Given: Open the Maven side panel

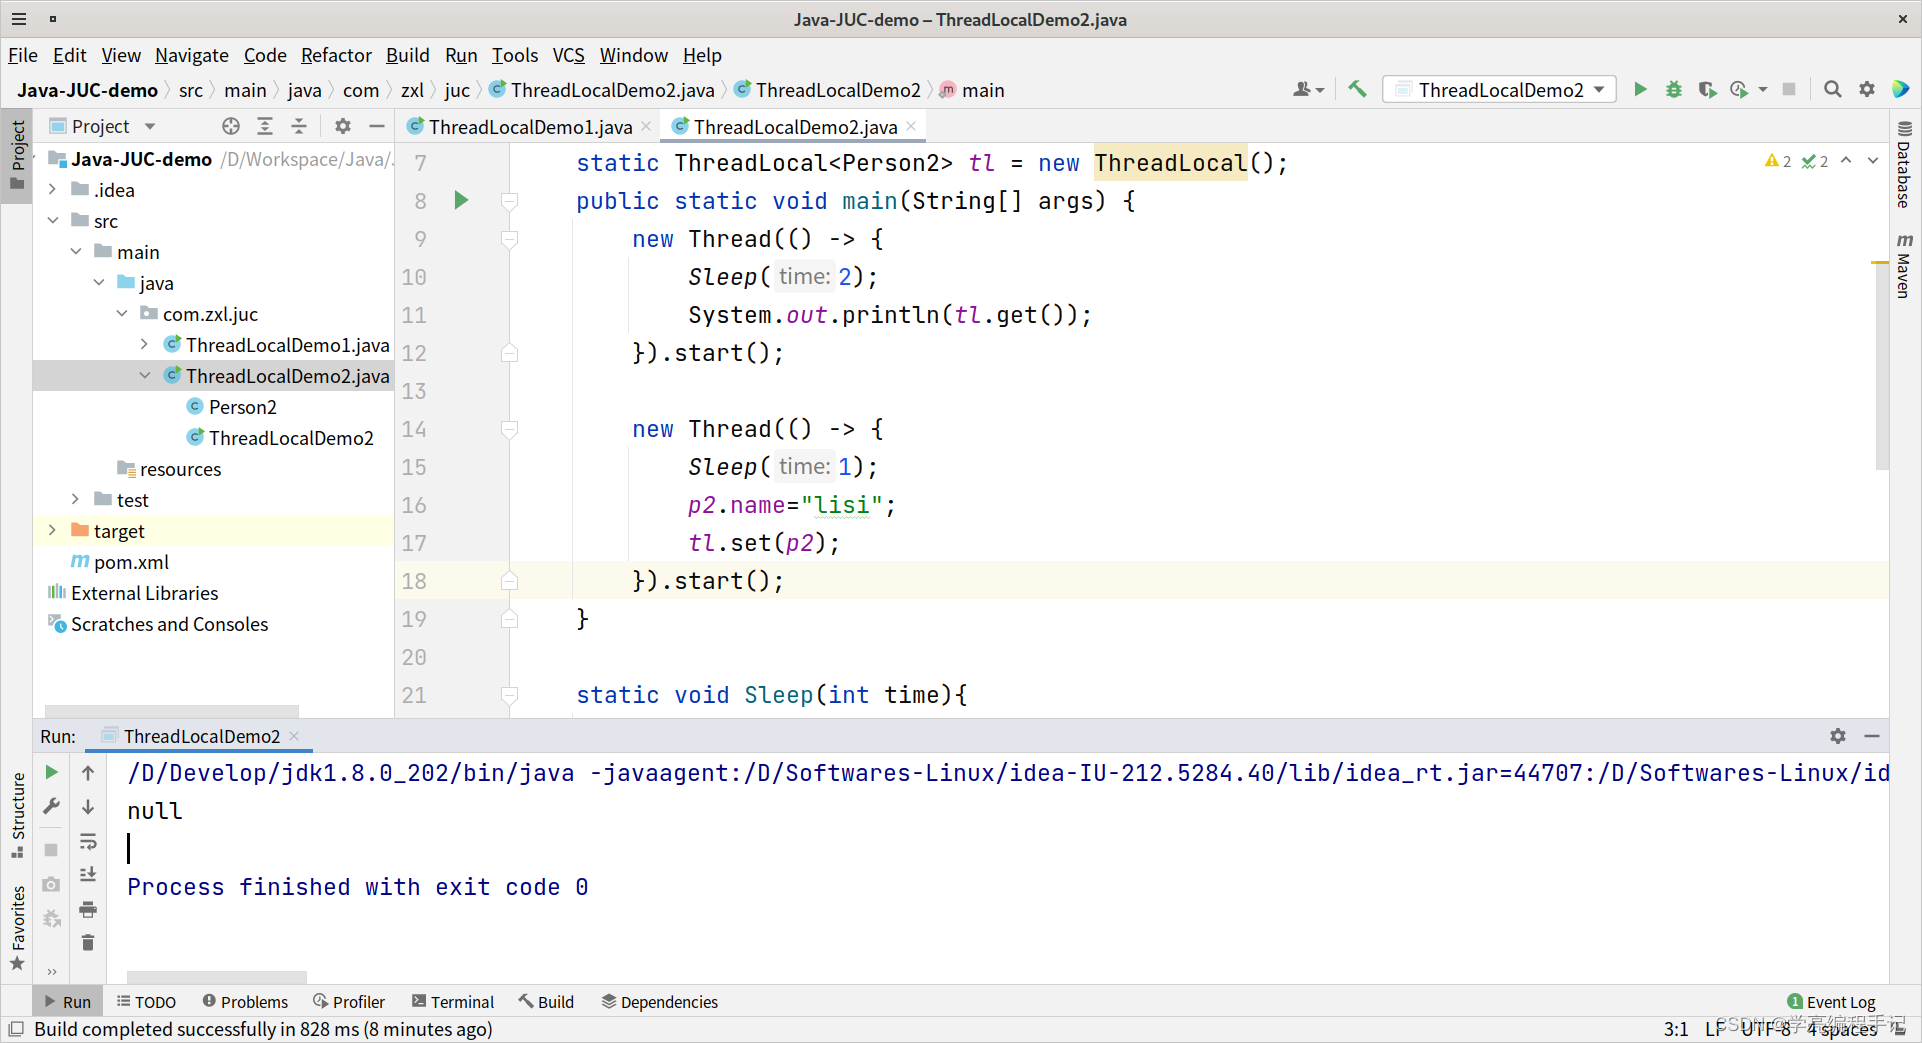Looking at the screenshot, I should click(x=1904, y=266).
